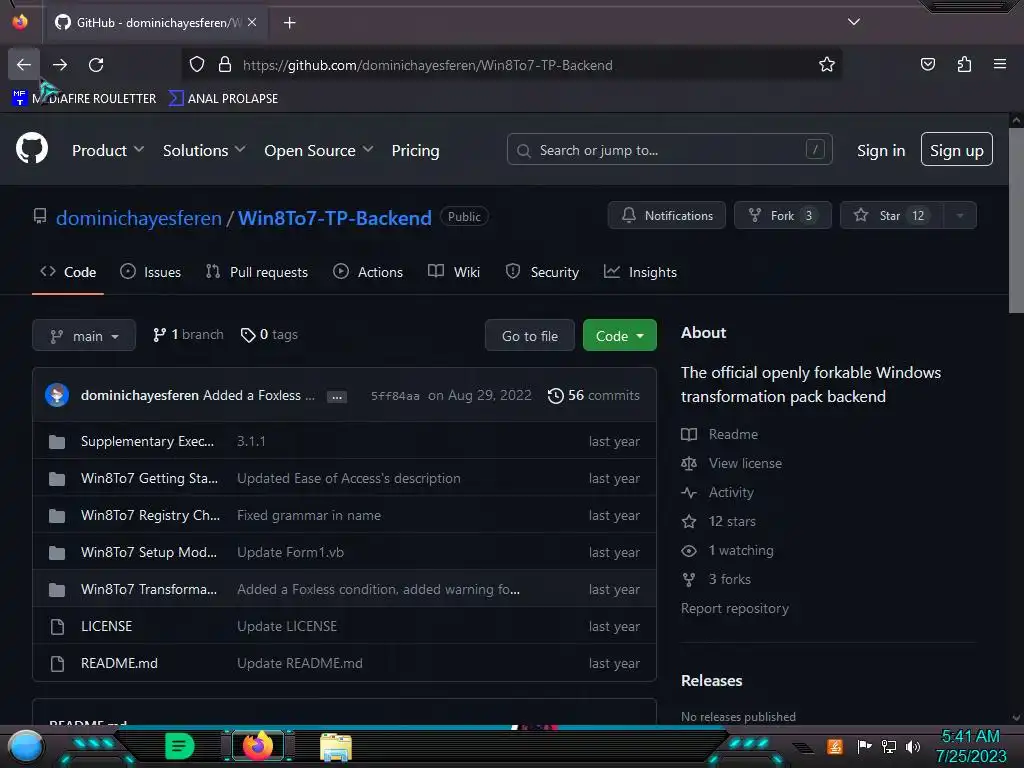View the 56 commits history

[594, 396]
